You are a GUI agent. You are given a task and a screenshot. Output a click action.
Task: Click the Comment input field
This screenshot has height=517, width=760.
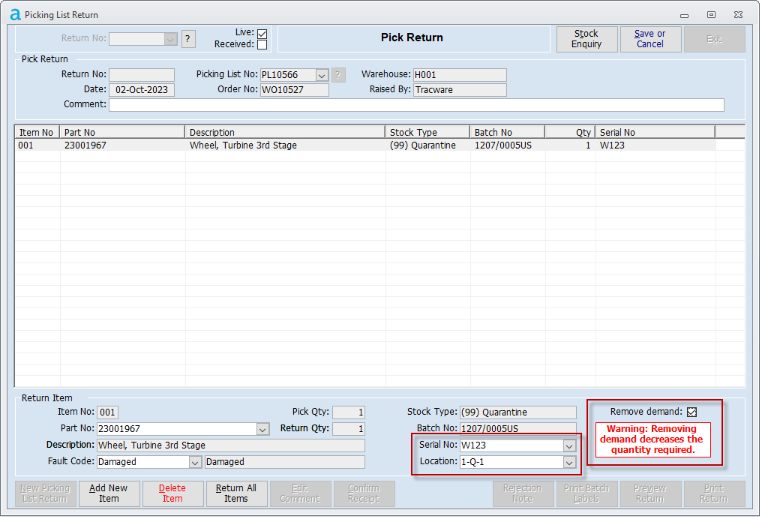[x=416, y=105]
